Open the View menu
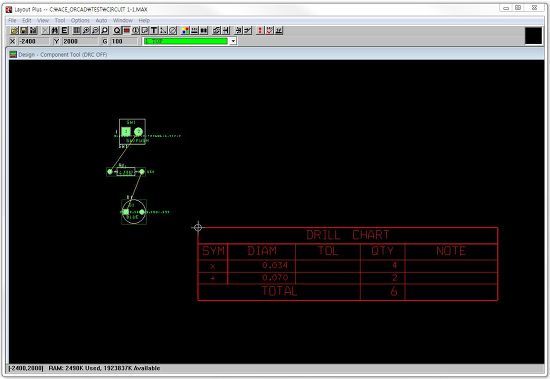Screen dimensions: 550x379 43,20
